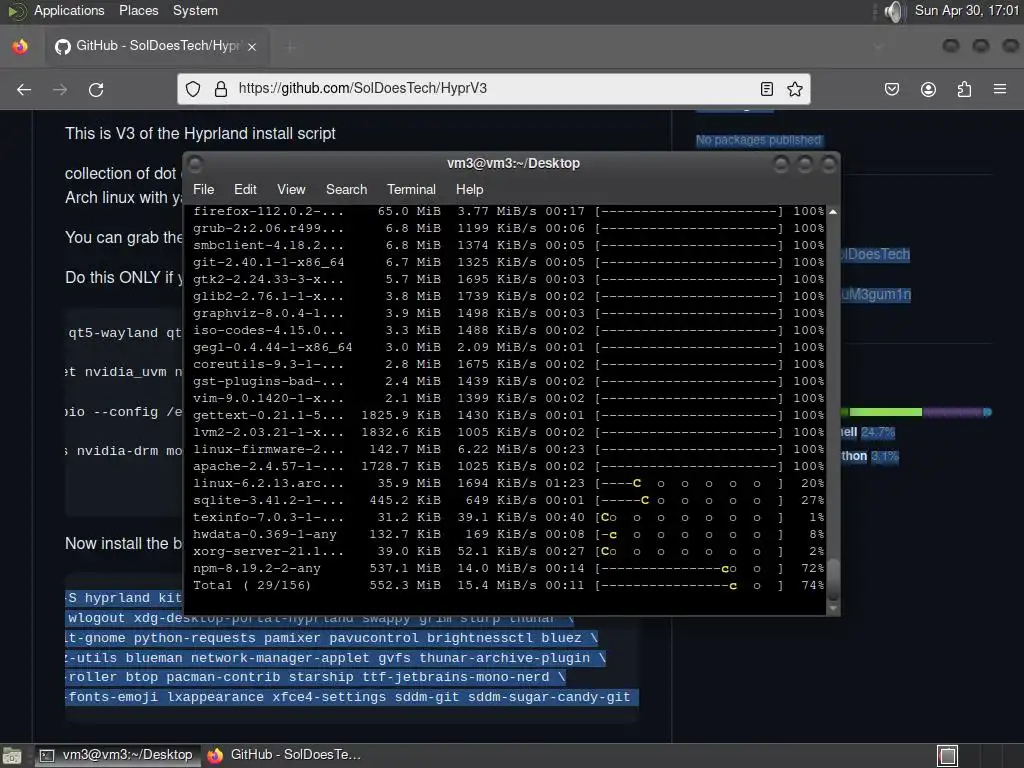This screenshot has height=768, width=1024.
Task: Open the Firefox account icon
Action: click(928, 89)
